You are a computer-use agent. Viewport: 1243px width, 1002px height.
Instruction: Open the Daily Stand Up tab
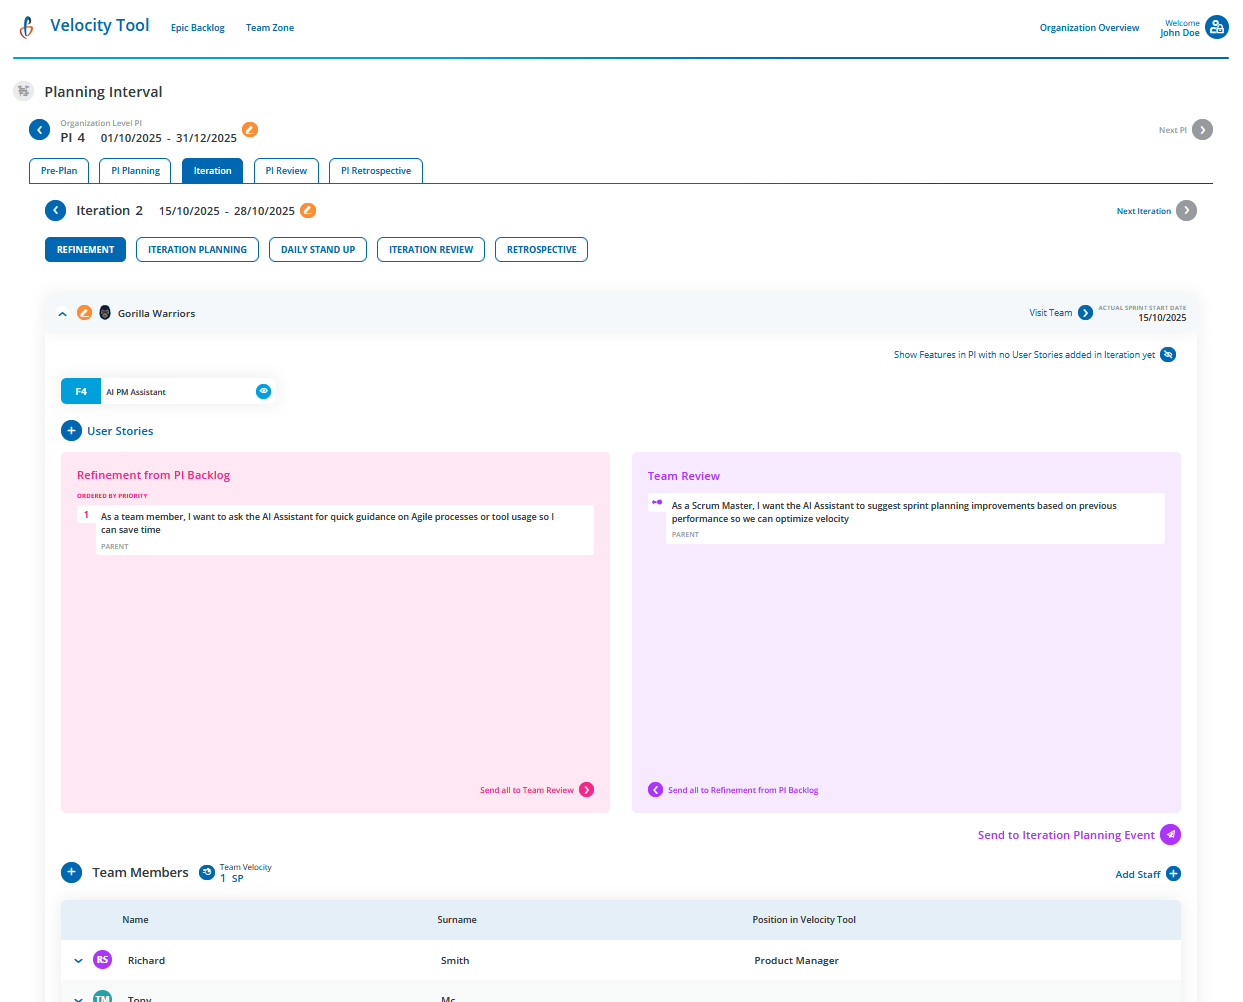(318, 250)
